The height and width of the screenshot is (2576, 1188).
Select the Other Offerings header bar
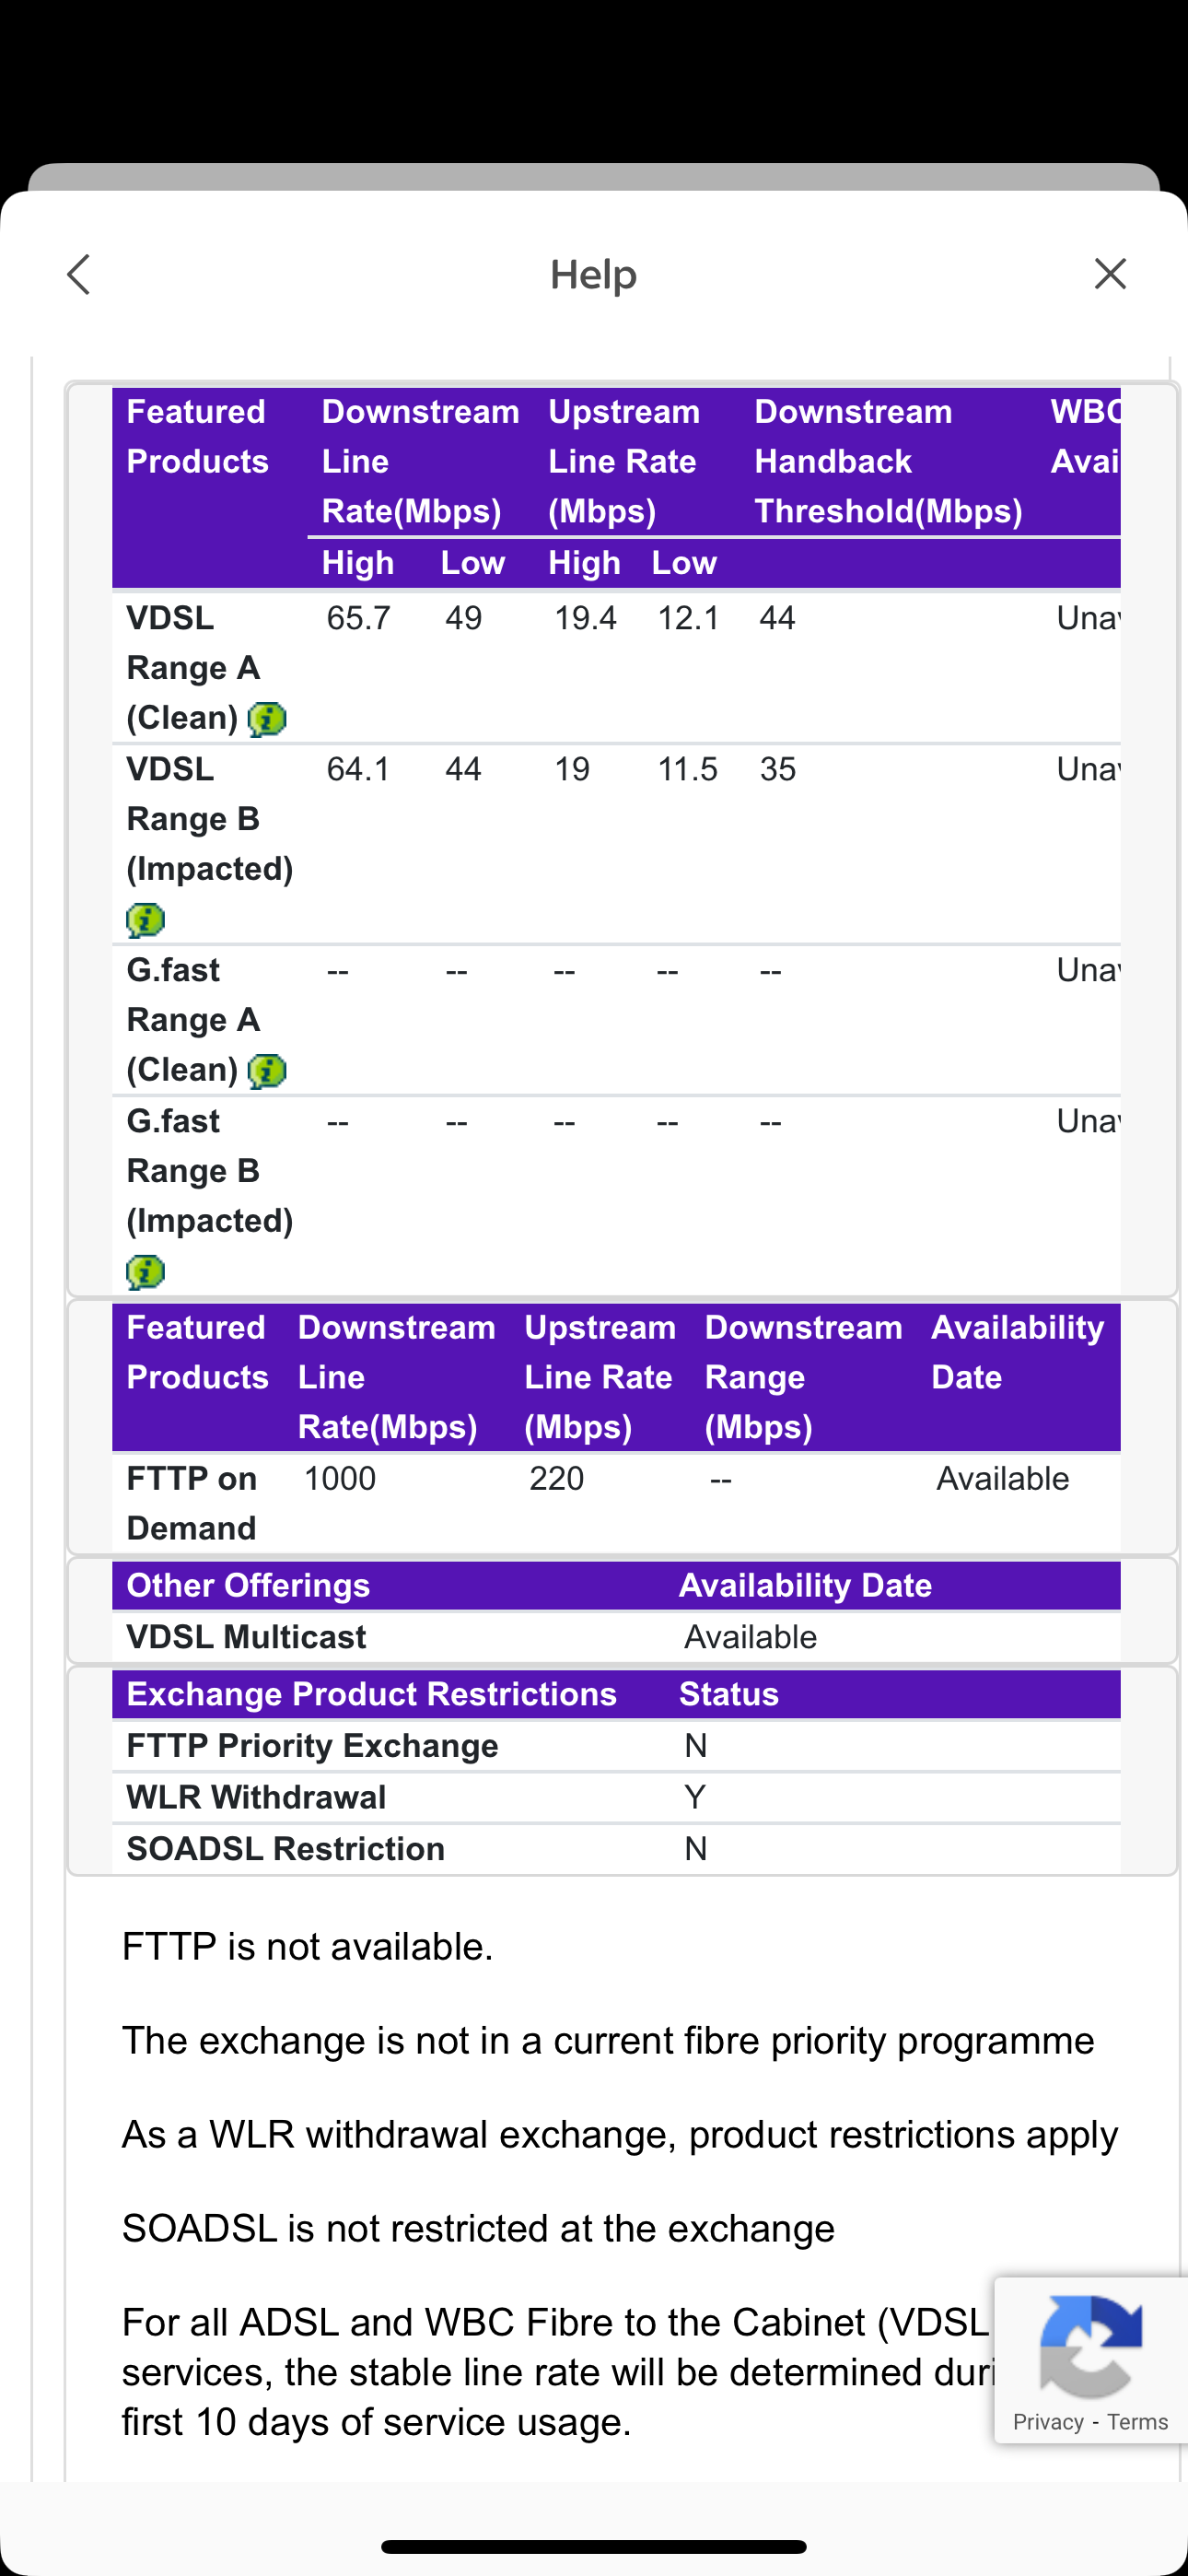[247, 1584]
